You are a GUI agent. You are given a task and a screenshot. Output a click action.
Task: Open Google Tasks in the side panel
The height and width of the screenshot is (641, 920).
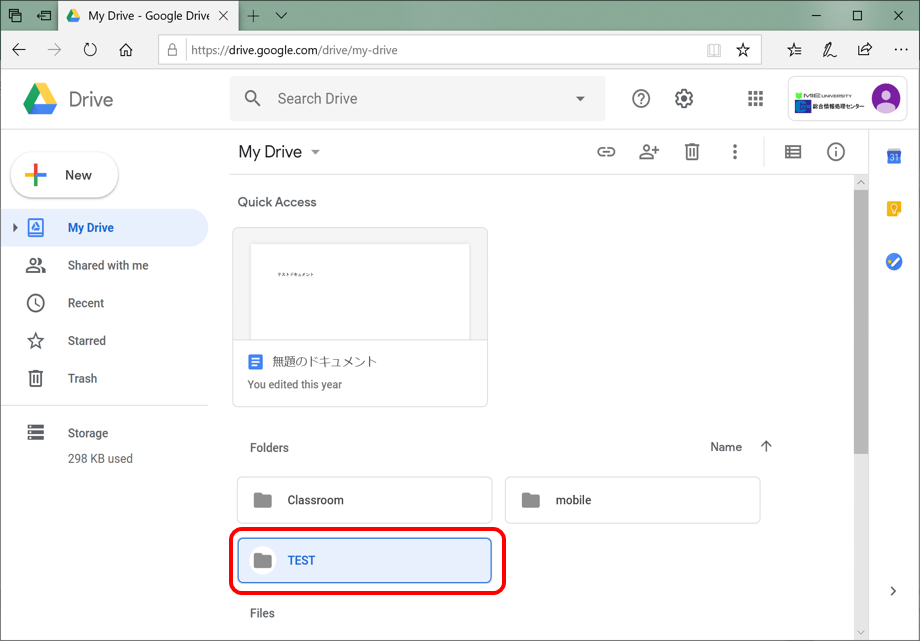(892, 262)
